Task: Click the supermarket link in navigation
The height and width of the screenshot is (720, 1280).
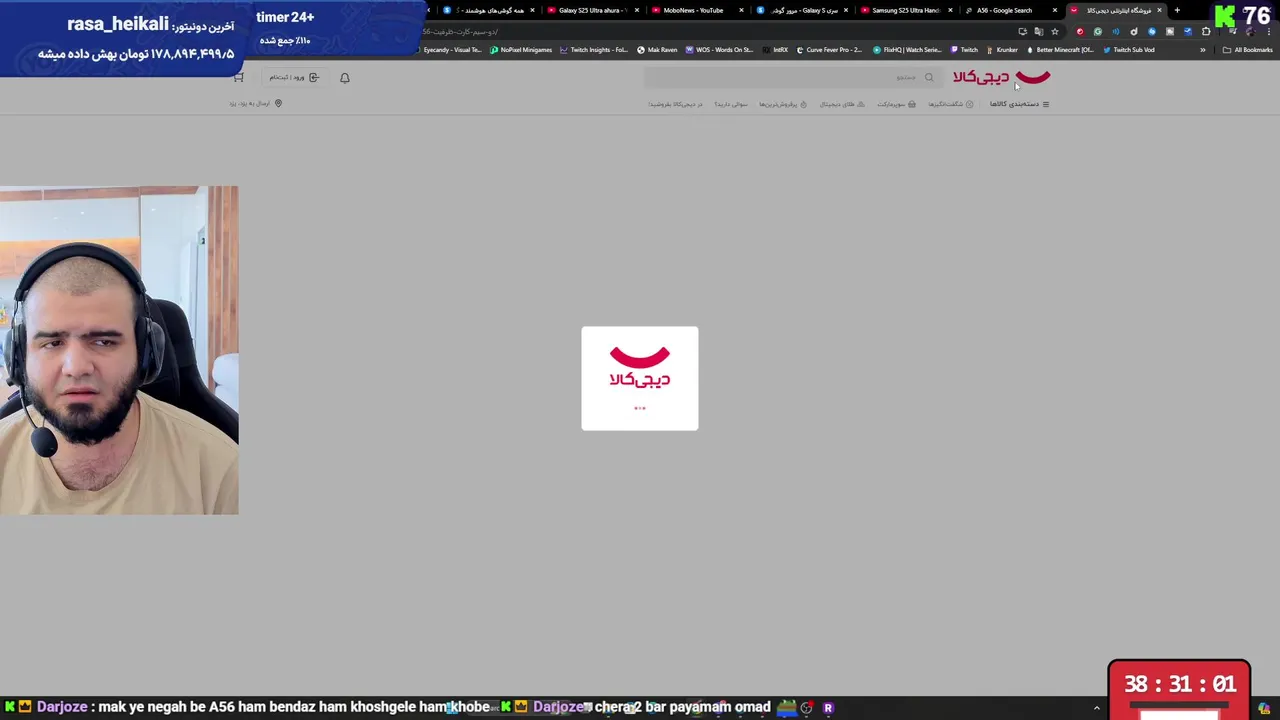Action: point(896,104)
